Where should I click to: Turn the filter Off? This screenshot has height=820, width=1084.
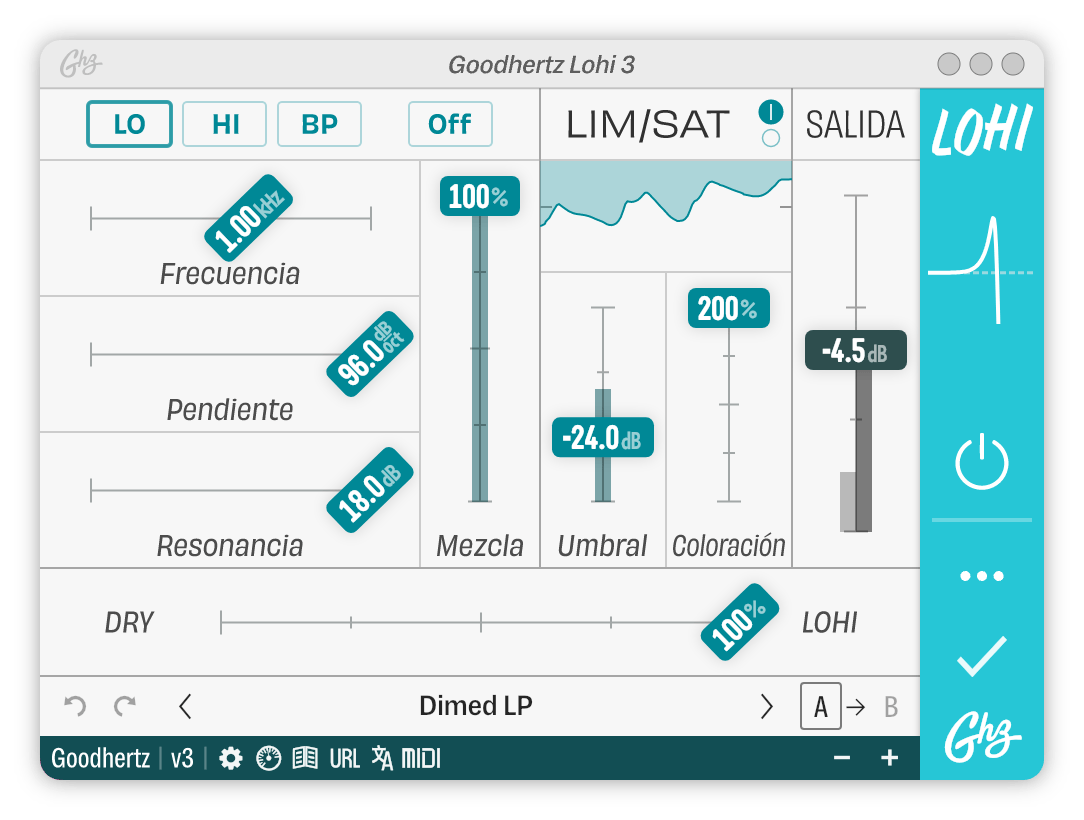[450, 124]
